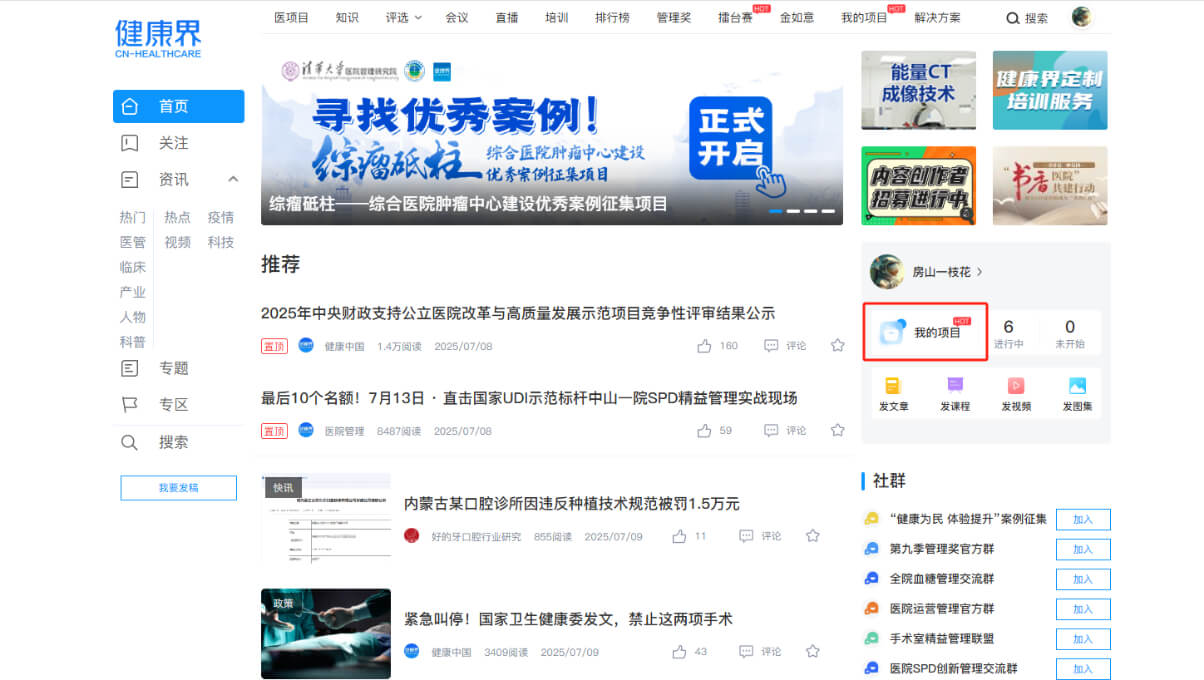Click the 发视频 publish video icon
Image resolution: width=1204 pixels, height=680 pixels.
click(1016, 385)
